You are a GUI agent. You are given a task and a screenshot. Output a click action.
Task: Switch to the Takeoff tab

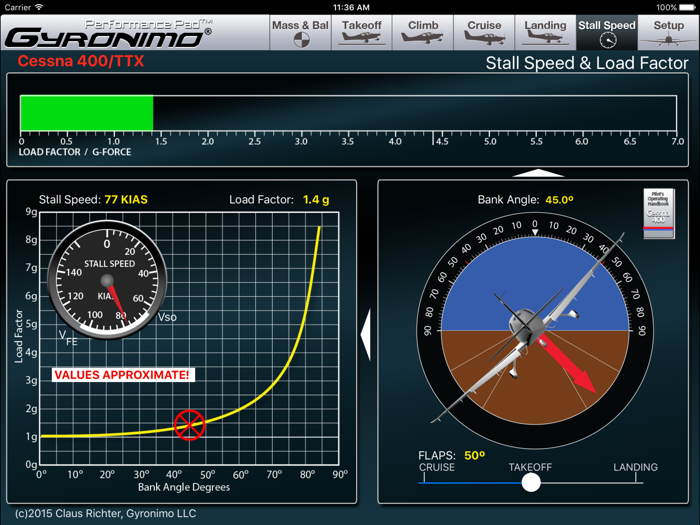pyautogui.click(x=362, y=33)
